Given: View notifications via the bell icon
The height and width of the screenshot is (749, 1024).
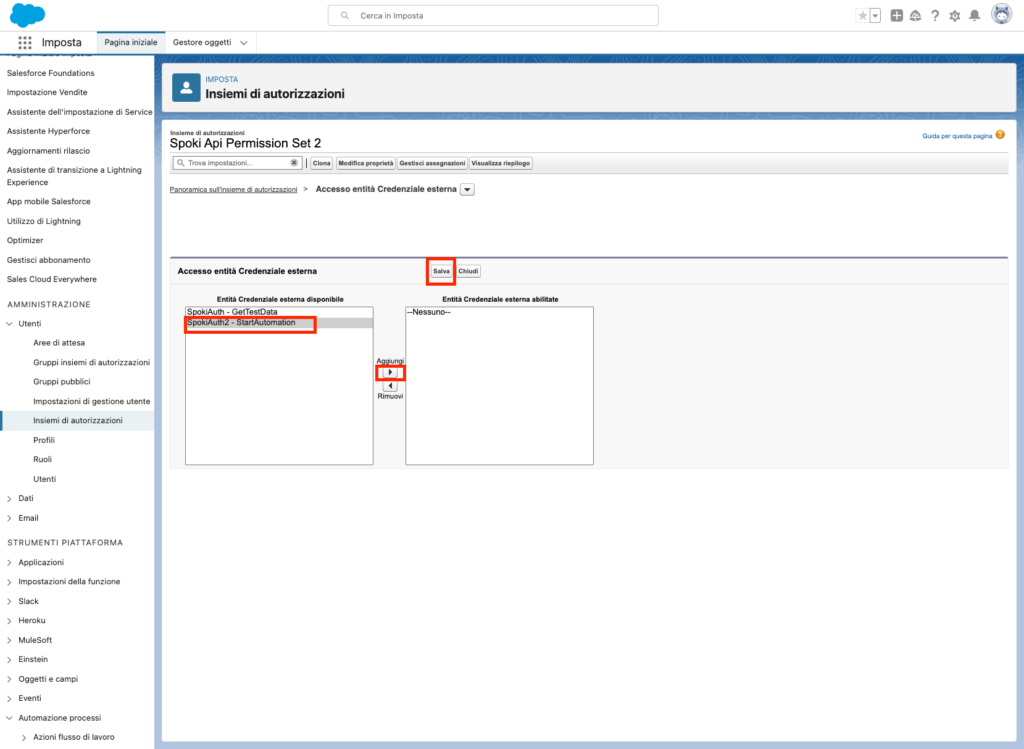Looking at the screenshot, I should 974,15.
